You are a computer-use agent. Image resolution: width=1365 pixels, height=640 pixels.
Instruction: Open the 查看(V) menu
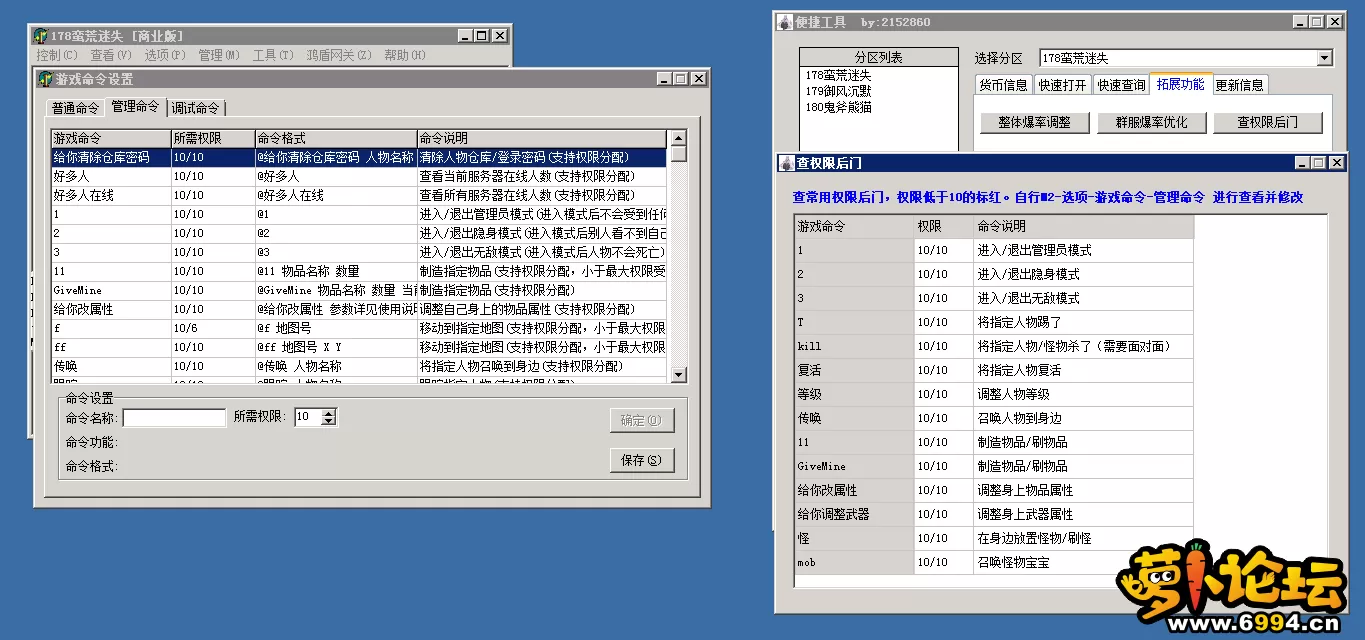coord(110,55)
